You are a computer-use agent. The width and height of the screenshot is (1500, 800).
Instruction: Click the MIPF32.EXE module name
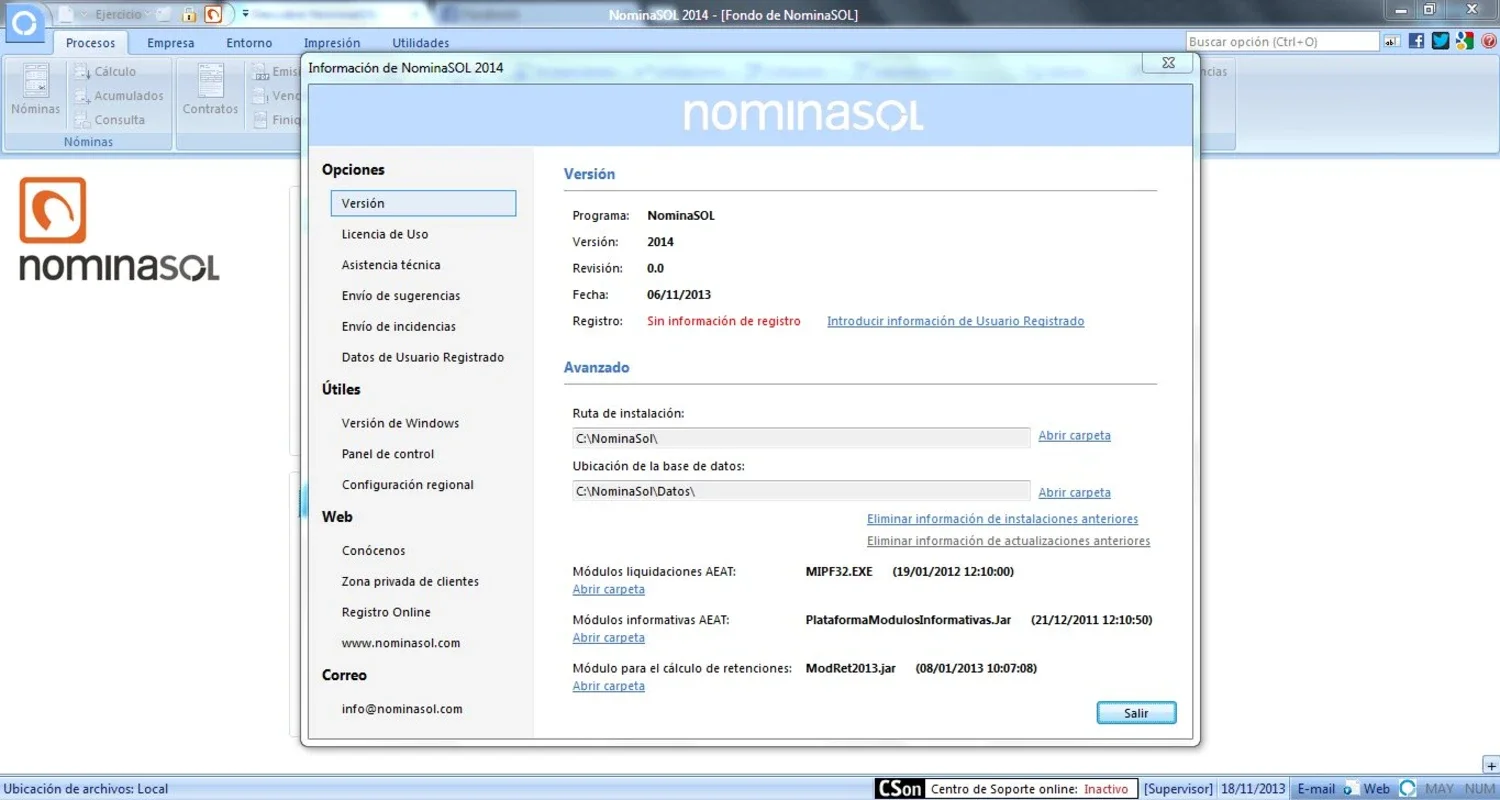point(839,572)
